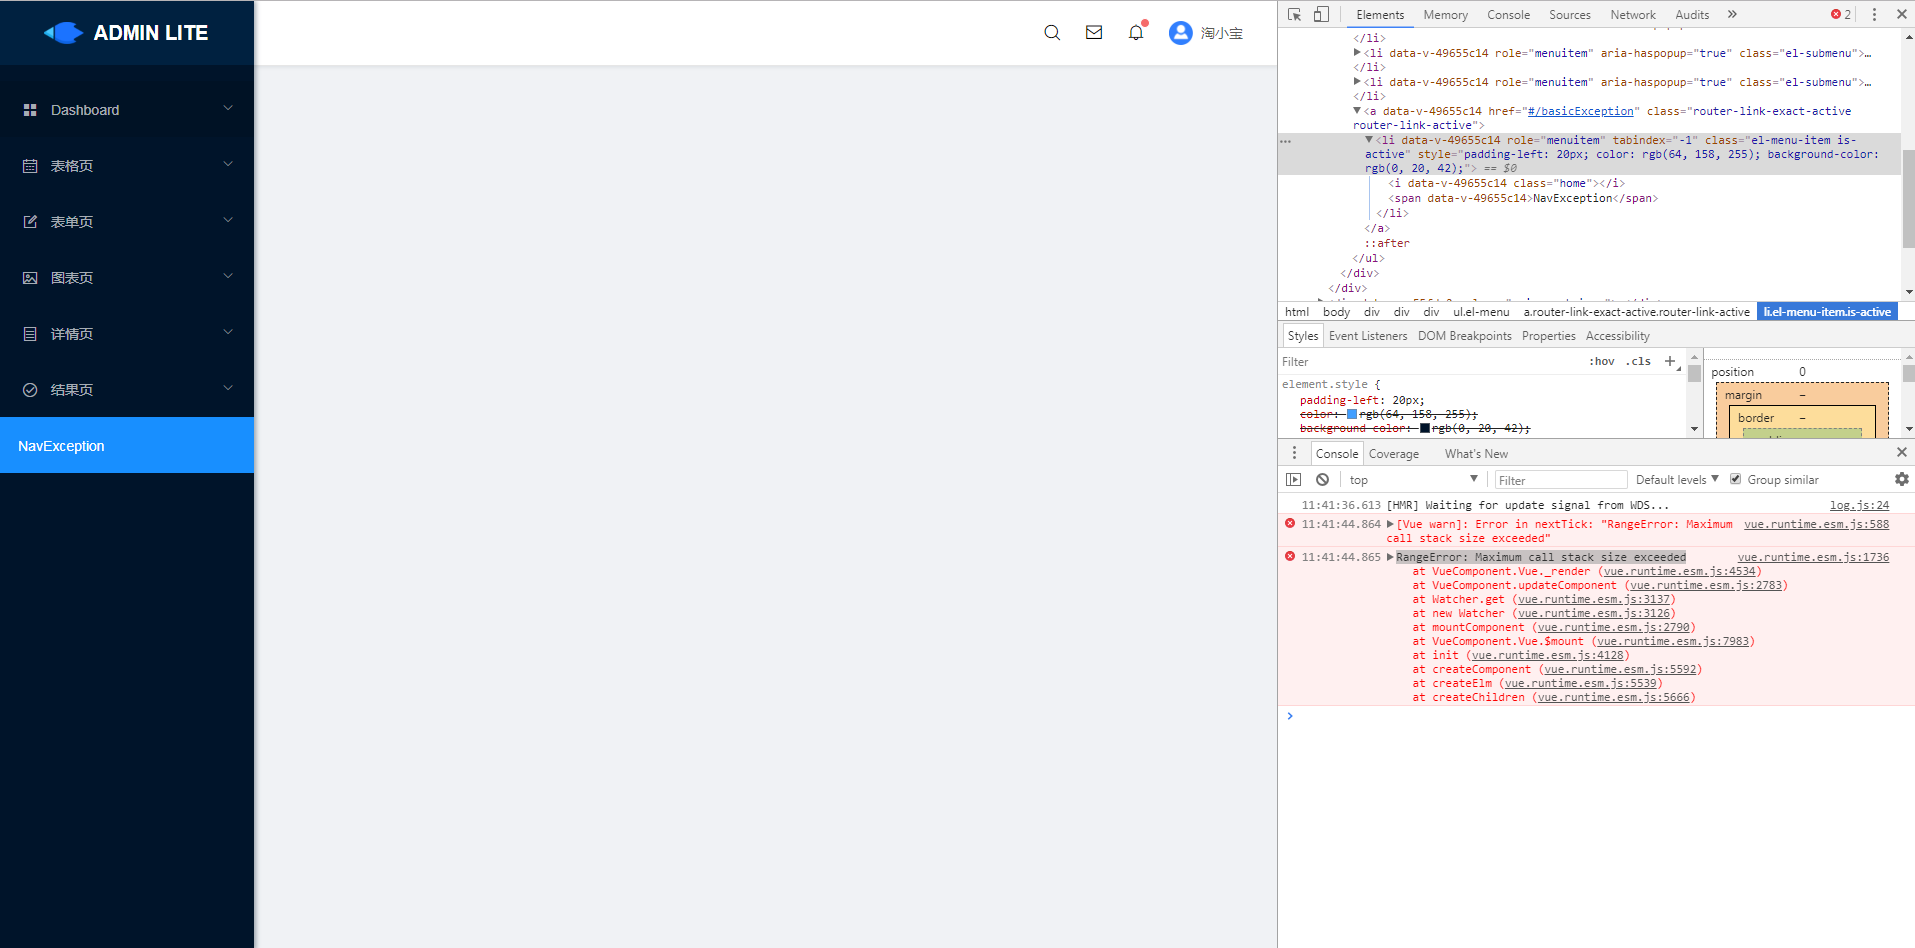The width and height of the screenshot is (1915, 948).
Task: Open console settings via the gear icon
Action: point(1900,479)
